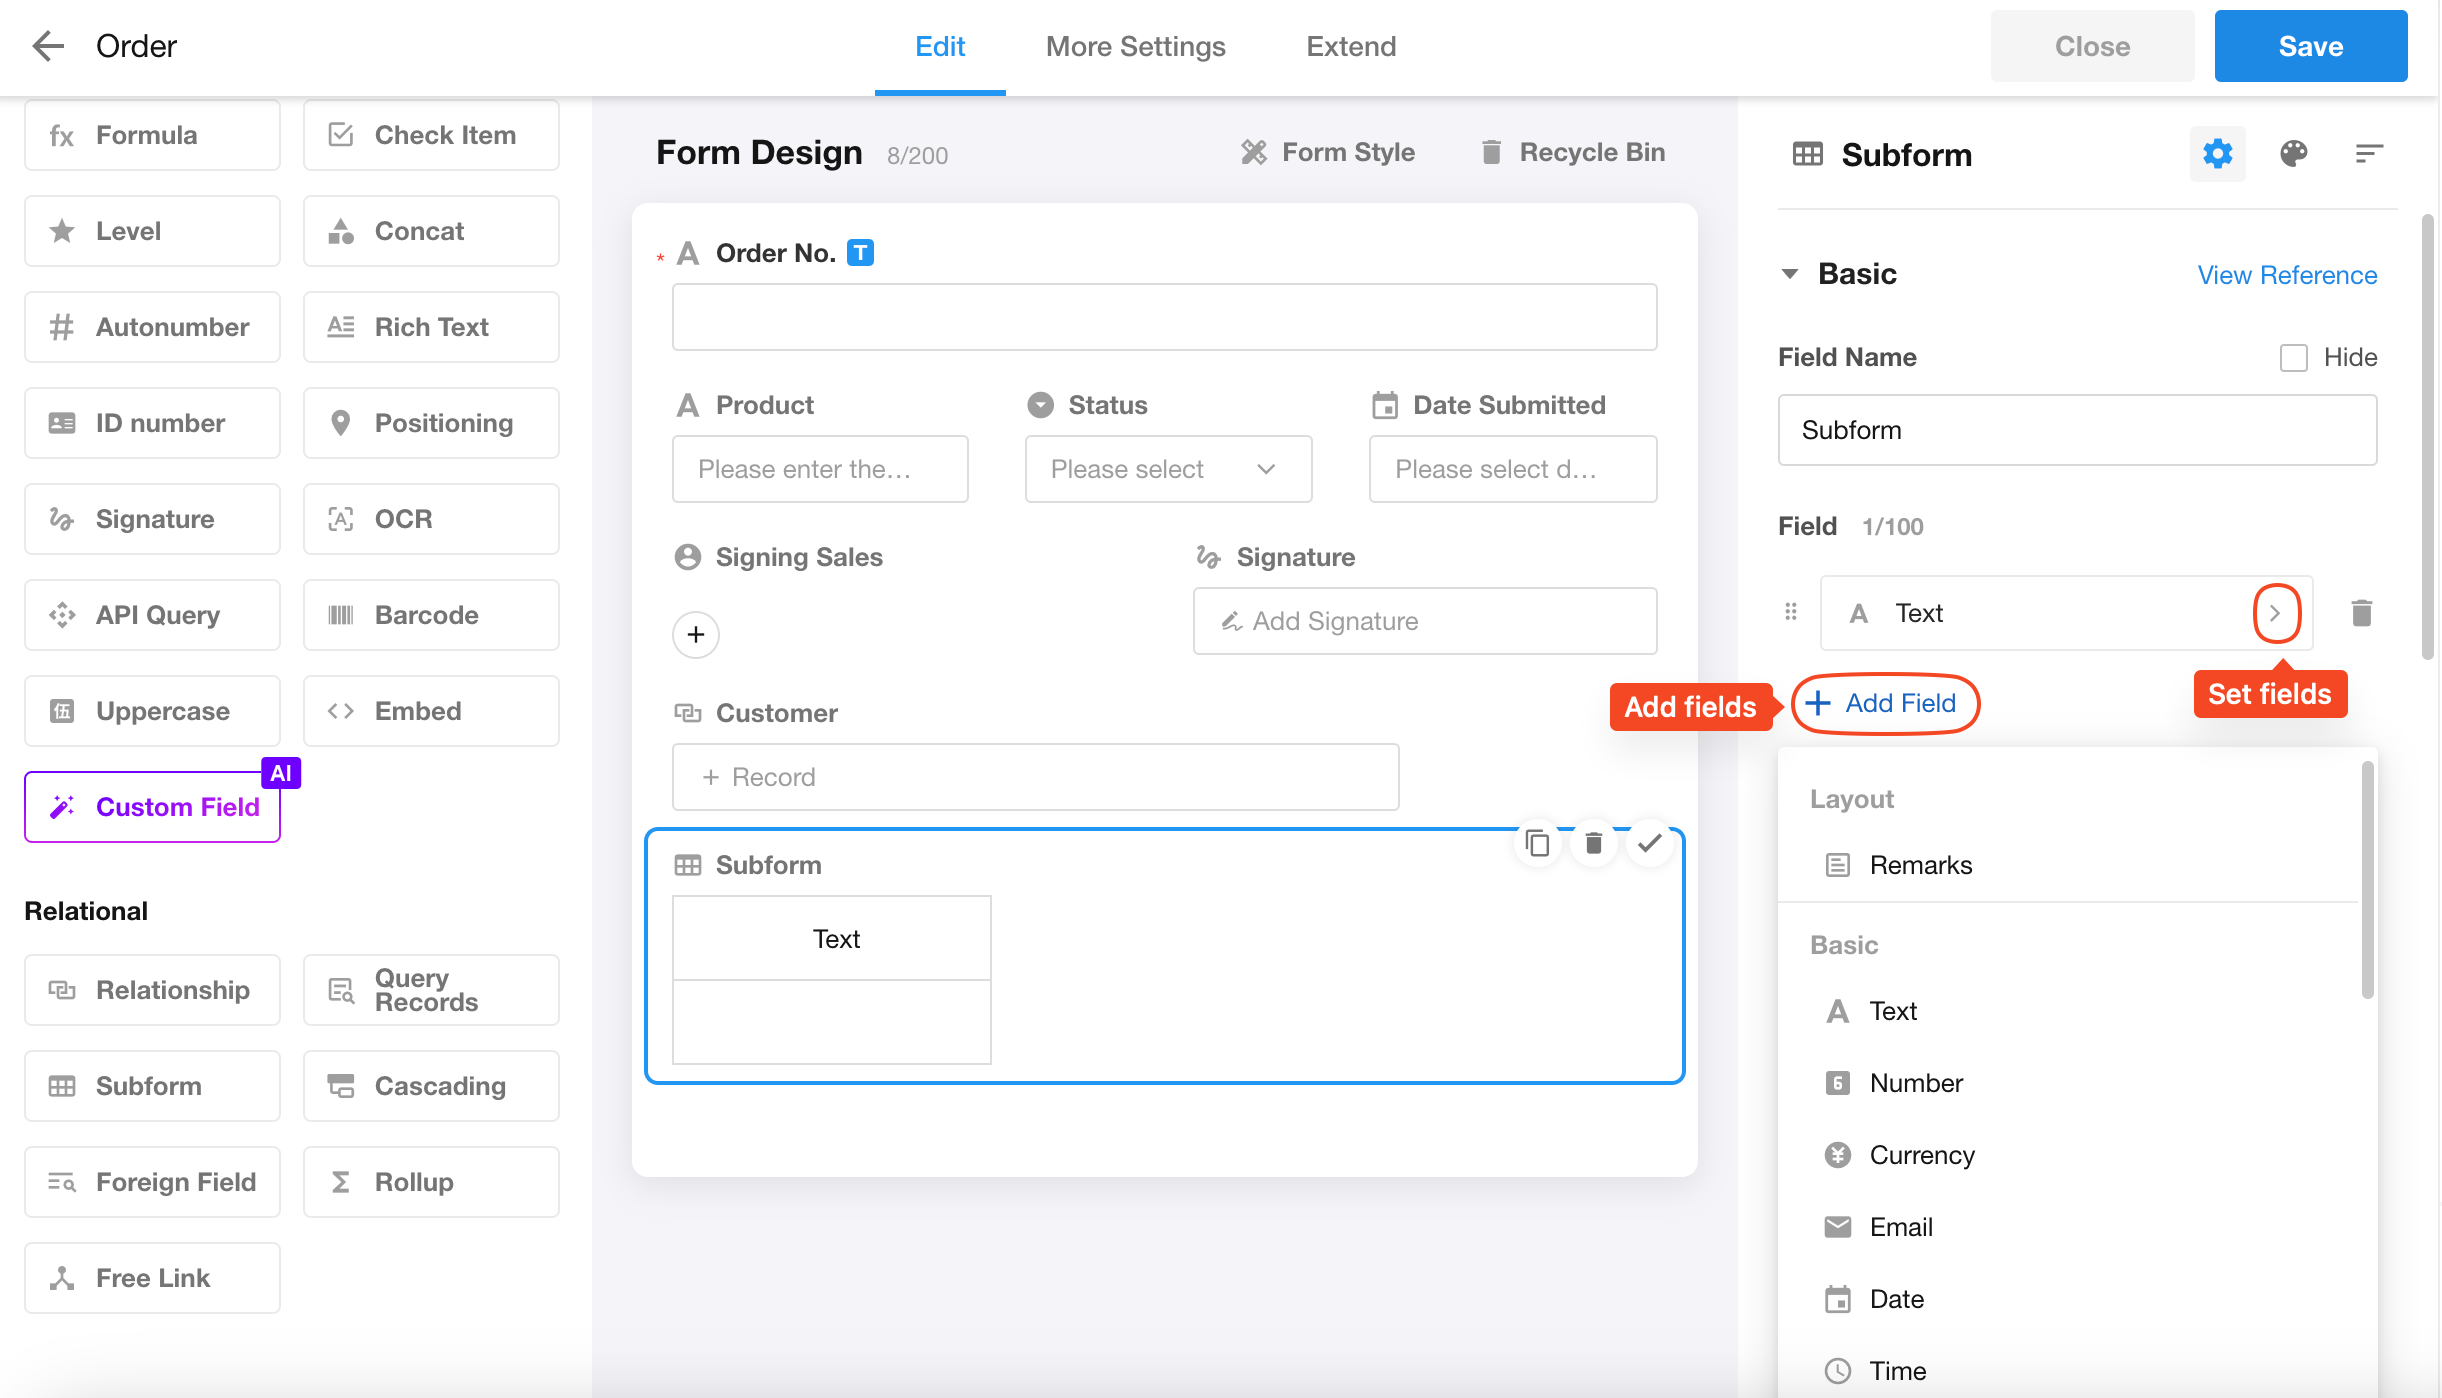Add the API Query widget
This screenshot has height=1398, width=2442.
pyautogui.click(x=152, y=615)
